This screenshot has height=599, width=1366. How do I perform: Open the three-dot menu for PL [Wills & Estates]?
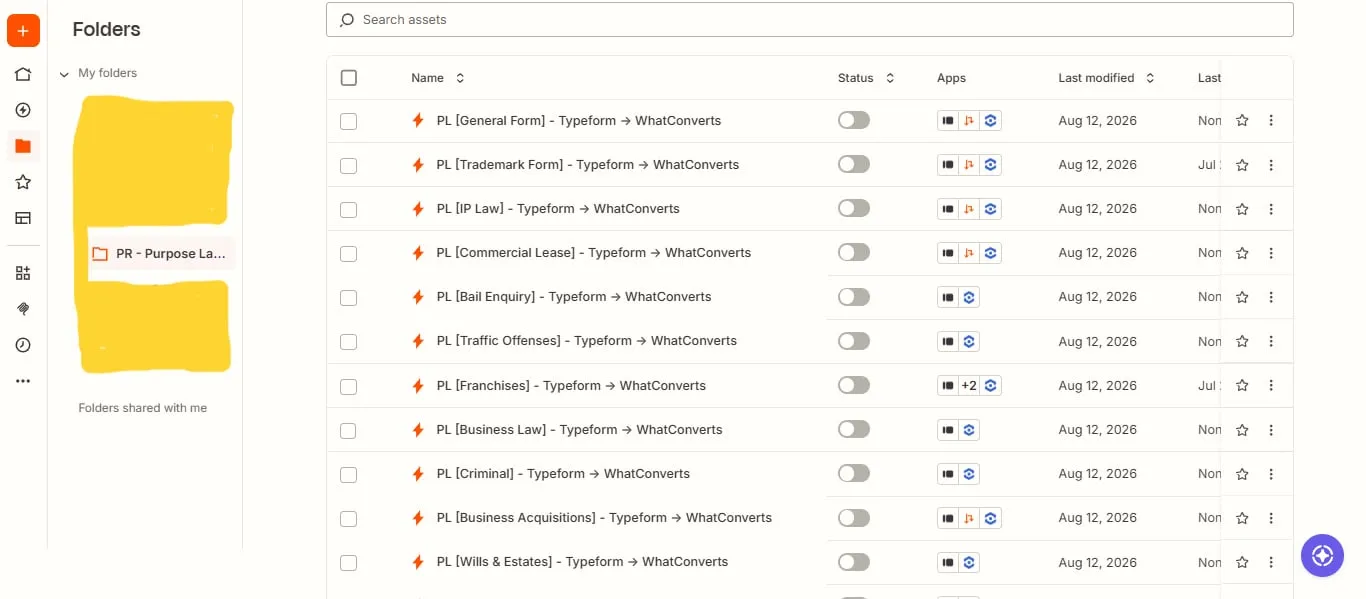1271,562
